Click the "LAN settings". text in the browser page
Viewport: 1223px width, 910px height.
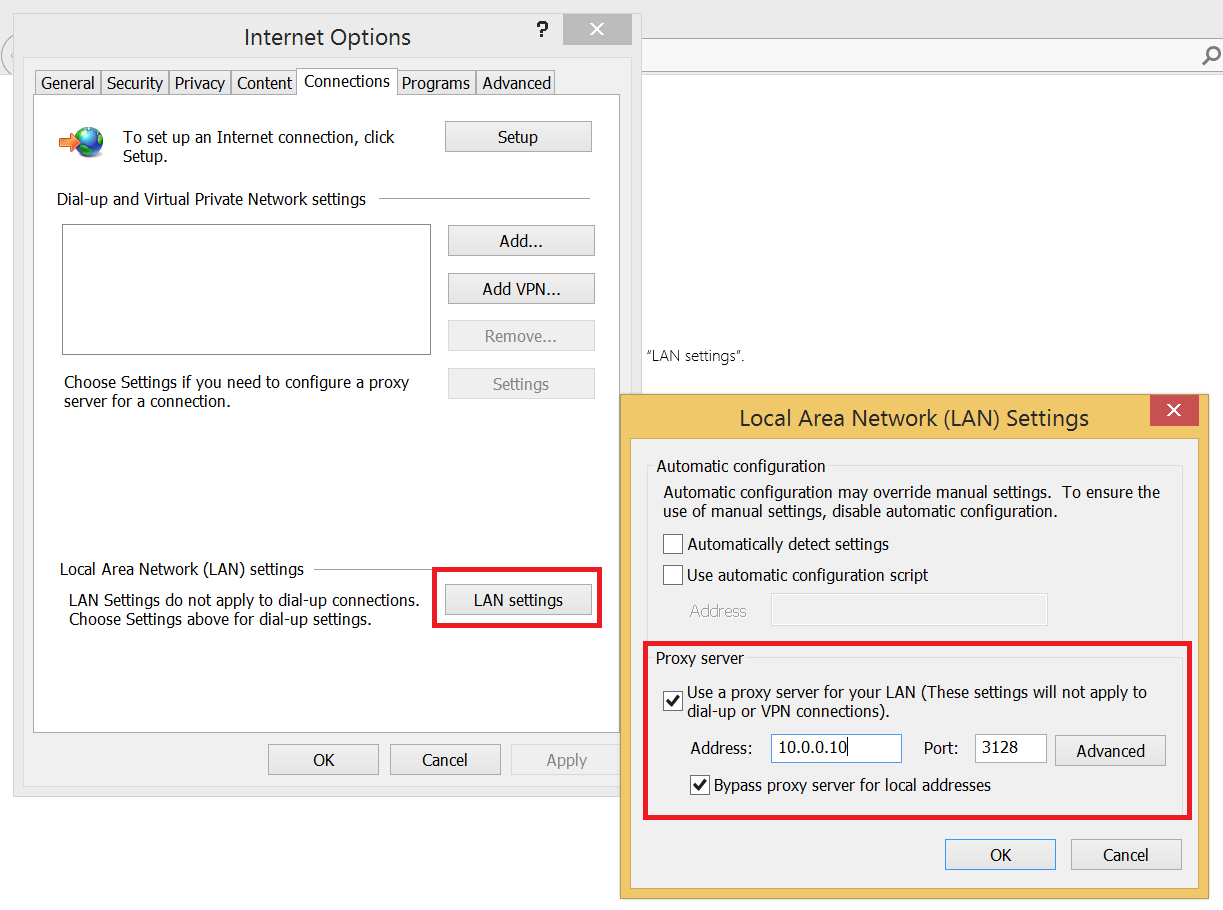695,356
